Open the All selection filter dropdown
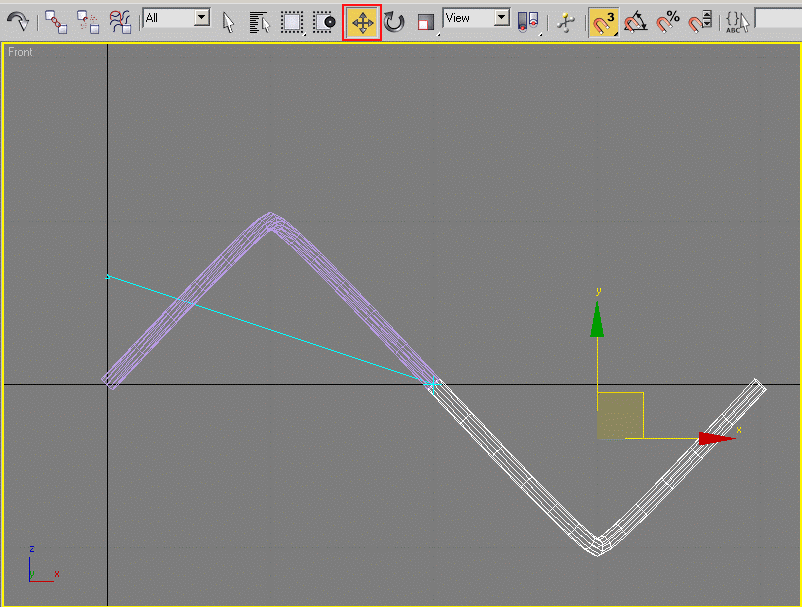 click(176, 18)
